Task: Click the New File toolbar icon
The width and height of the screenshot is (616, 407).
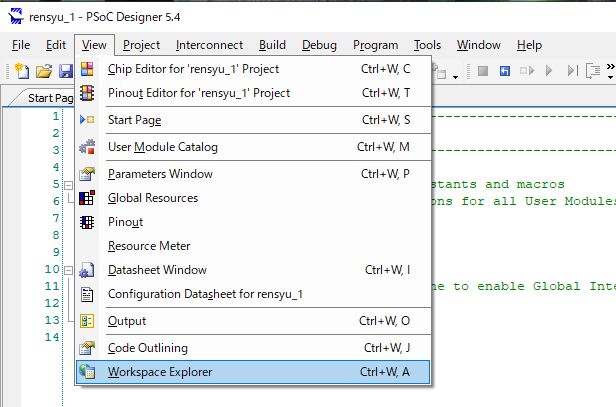Action: point(22,71)
